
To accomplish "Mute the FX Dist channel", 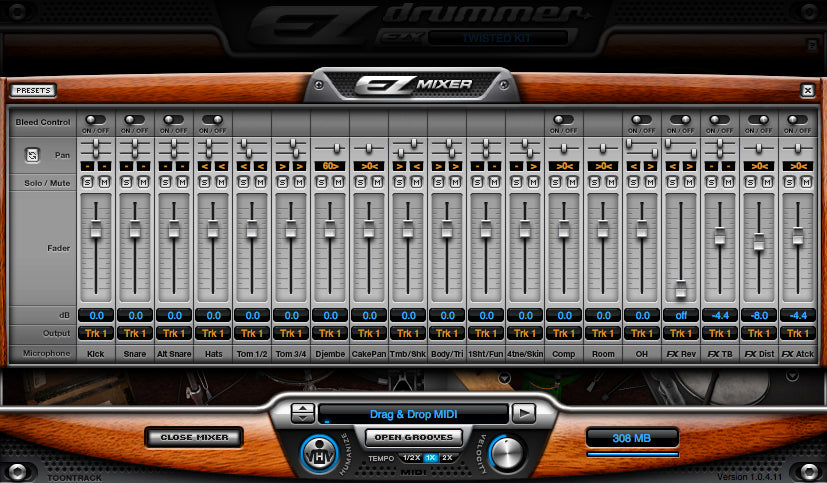I will (765, 183).
